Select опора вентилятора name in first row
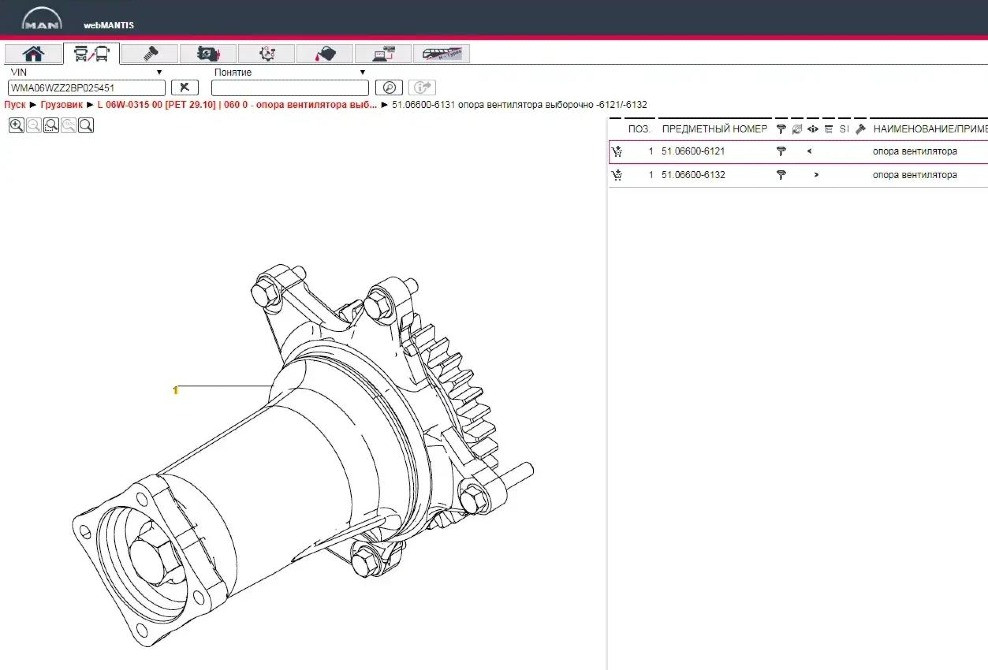 915,151
